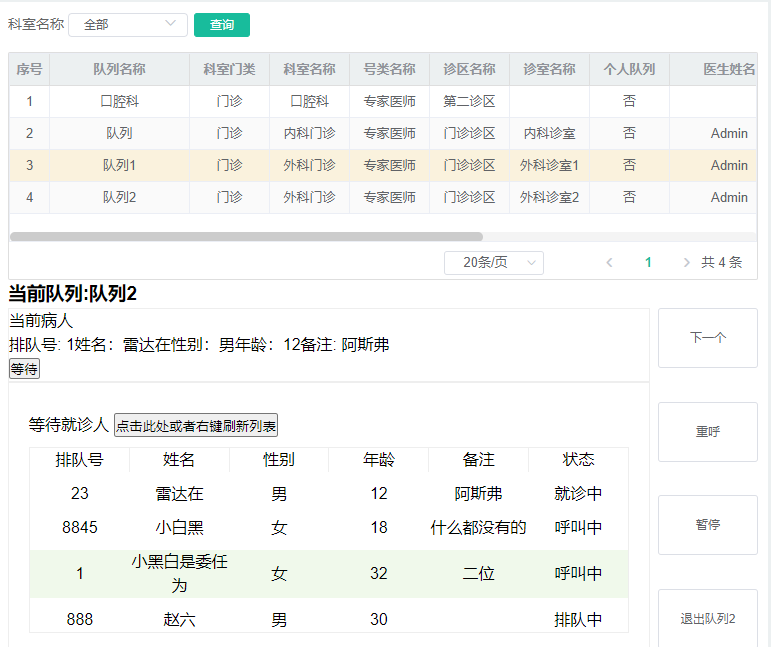
Task: Click the 重呼 button
Action: (x=708, y=432)
